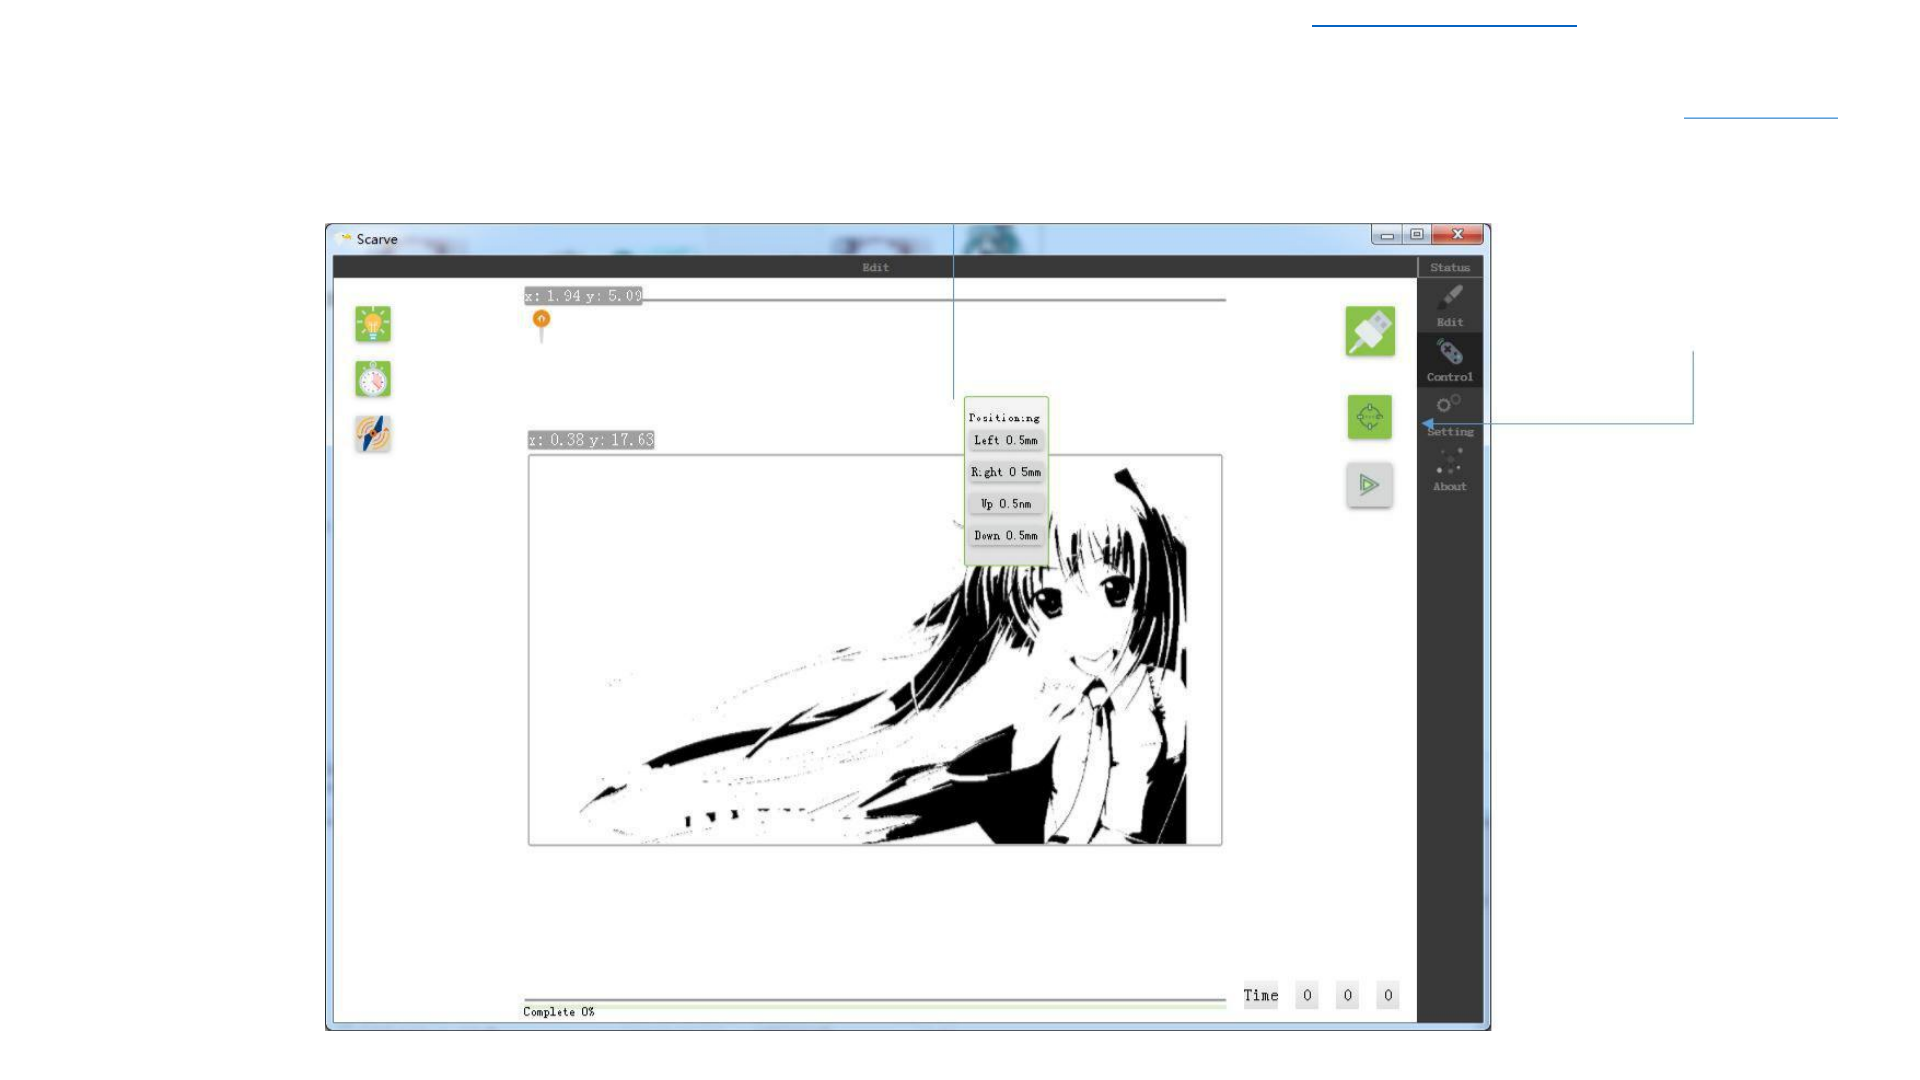Click the anime engraving image preview
1920x1080 pixels.
[874, 650]
